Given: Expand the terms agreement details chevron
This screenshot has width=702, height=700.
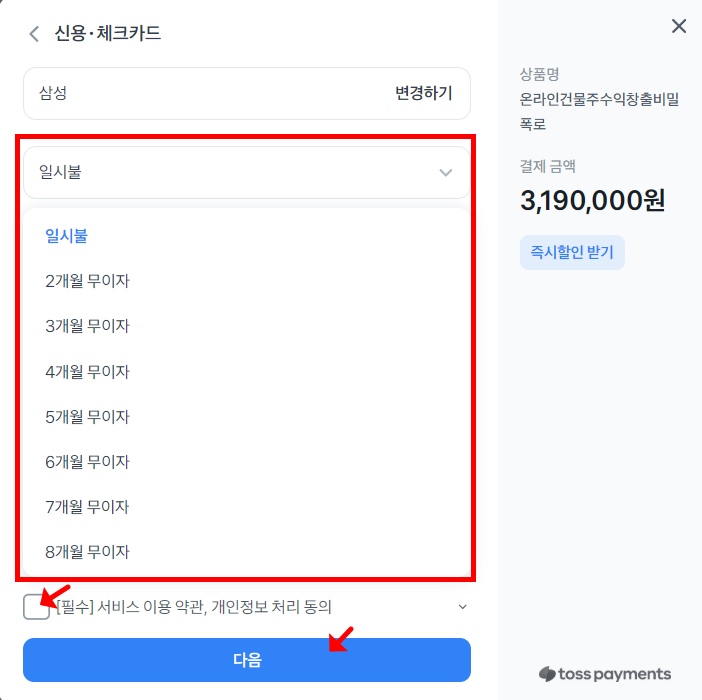Looking at the screenshot, I should coord(462,607).
